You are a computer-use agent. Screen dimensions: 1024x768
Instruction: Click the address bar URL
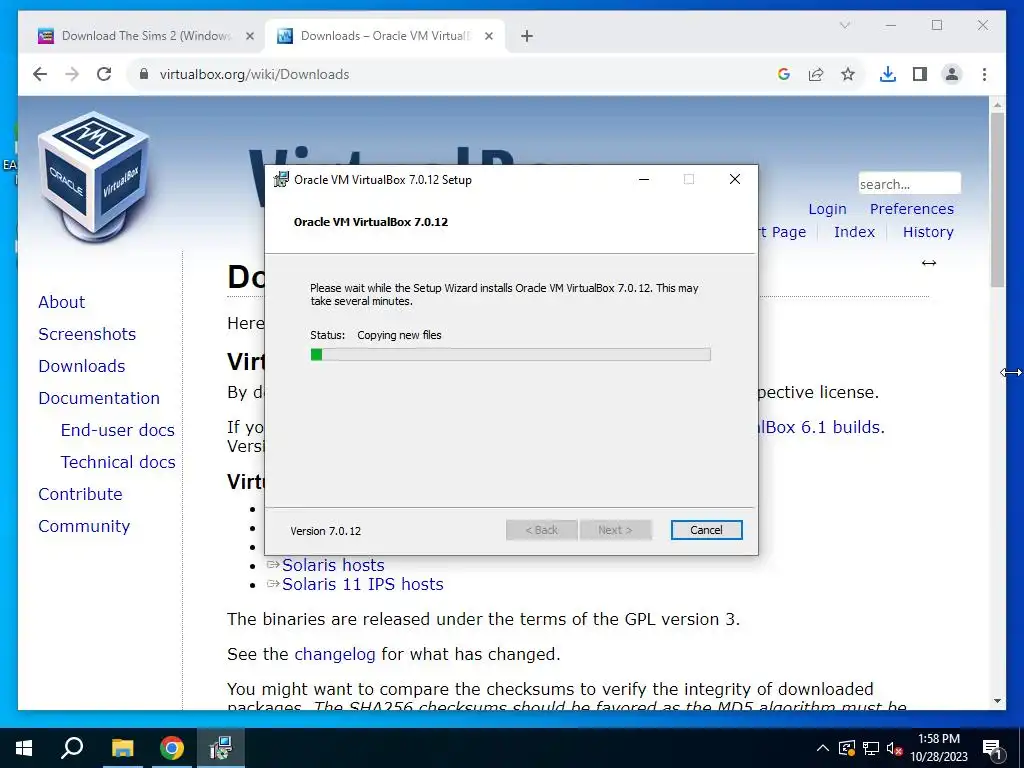pyautogui.click(x=254, y=74)
